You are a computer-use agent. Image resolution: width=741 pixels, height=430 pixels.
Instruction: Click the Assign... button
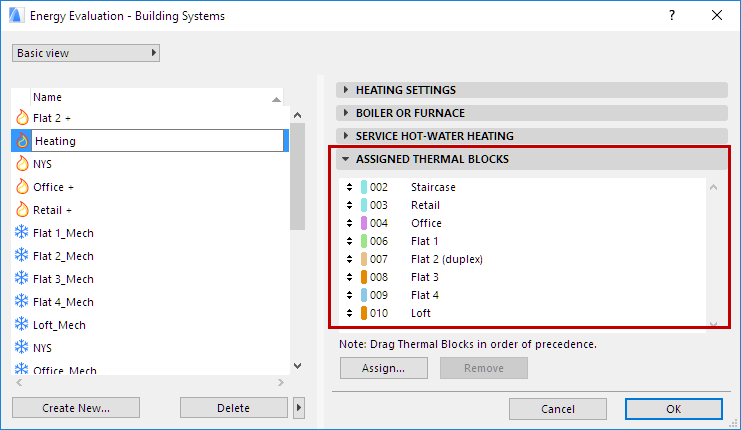coord(376,368)
